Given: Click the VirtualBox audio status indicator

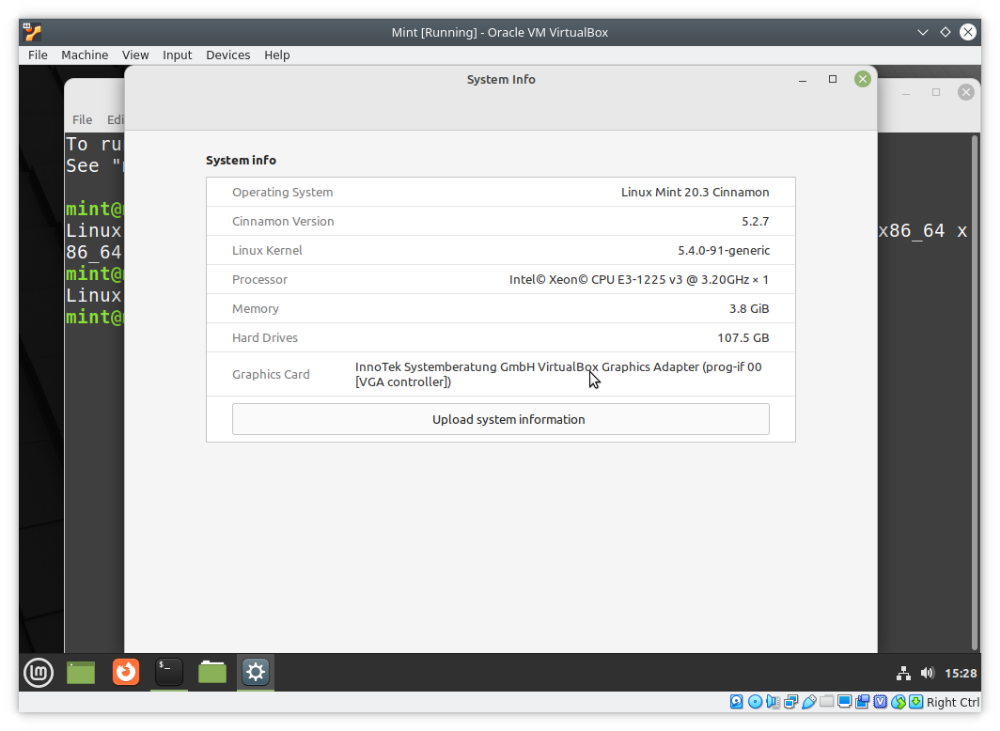Looking at the screenshot, I should (773, 702).
